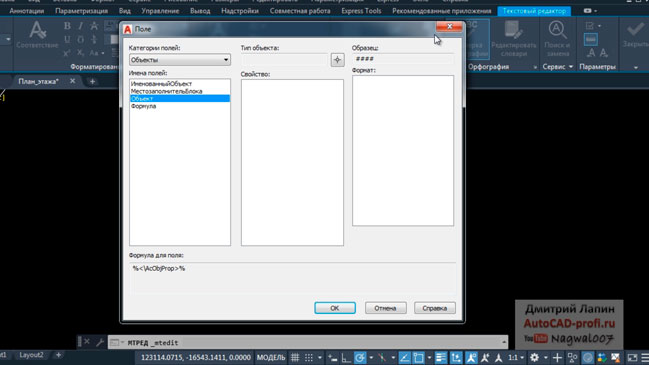This screenshot has width=649, height=365.
Task: Expand the Орфография panel
Action: pos(535,67)
